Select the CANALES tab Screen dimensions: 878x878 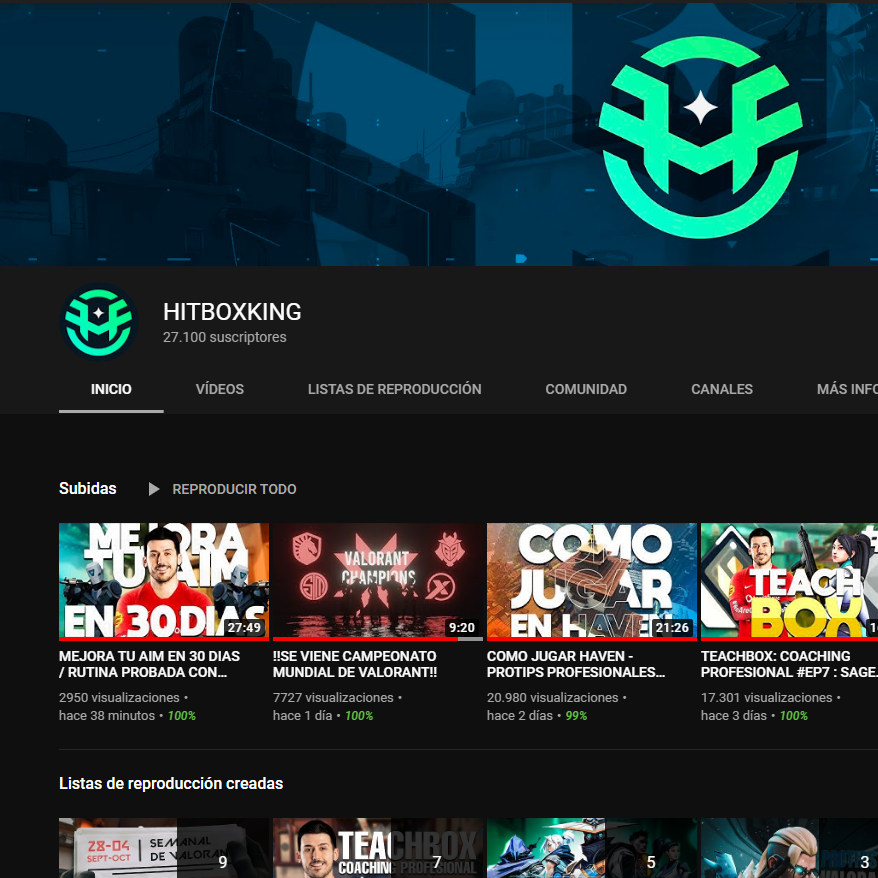pyautogui.click(x=722, y=389)
